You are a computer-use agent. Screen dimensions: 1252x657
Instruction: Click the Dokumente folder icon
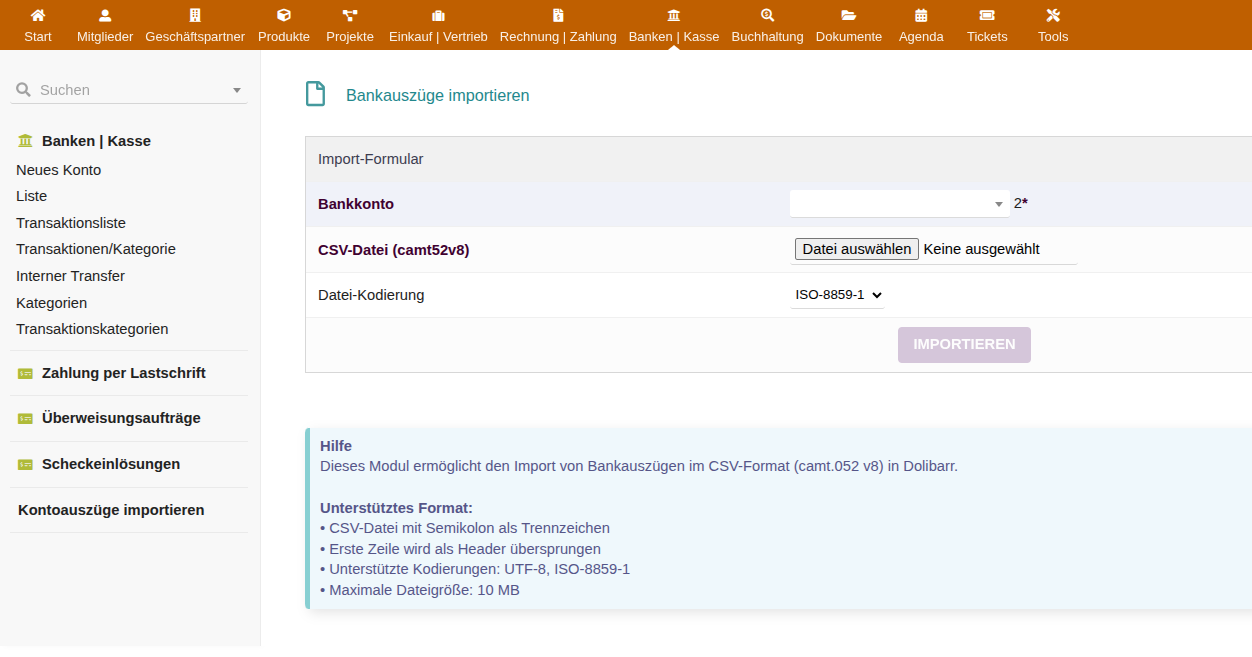[849, 16]
